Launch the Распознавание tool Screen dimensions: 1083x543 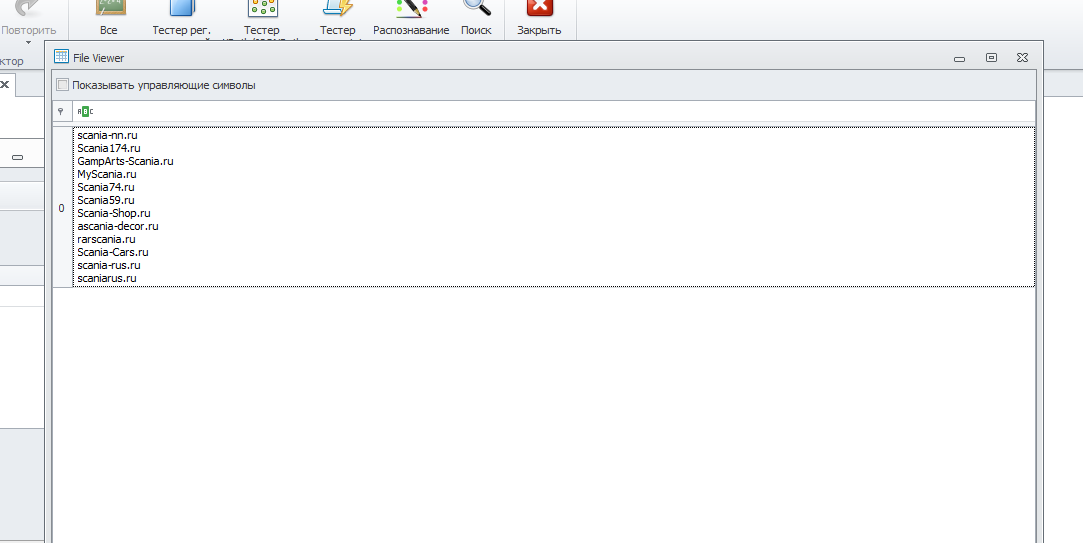411,19
